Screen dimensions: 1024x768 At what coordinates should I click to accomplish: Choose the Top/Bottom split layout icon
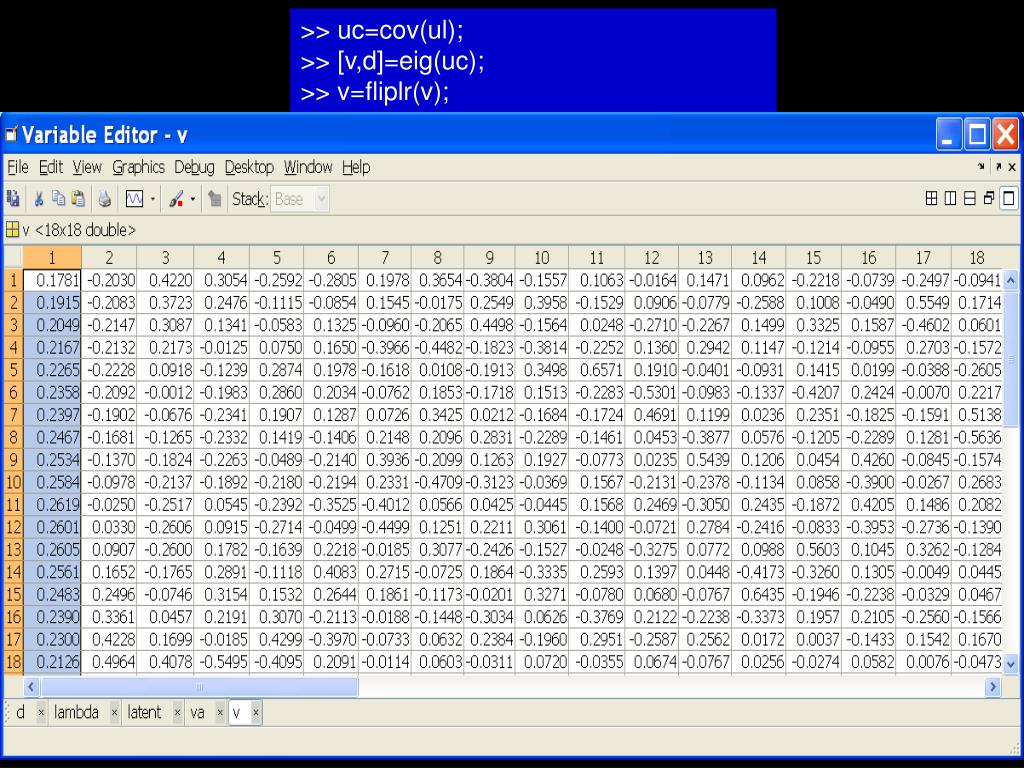(970, 199)
